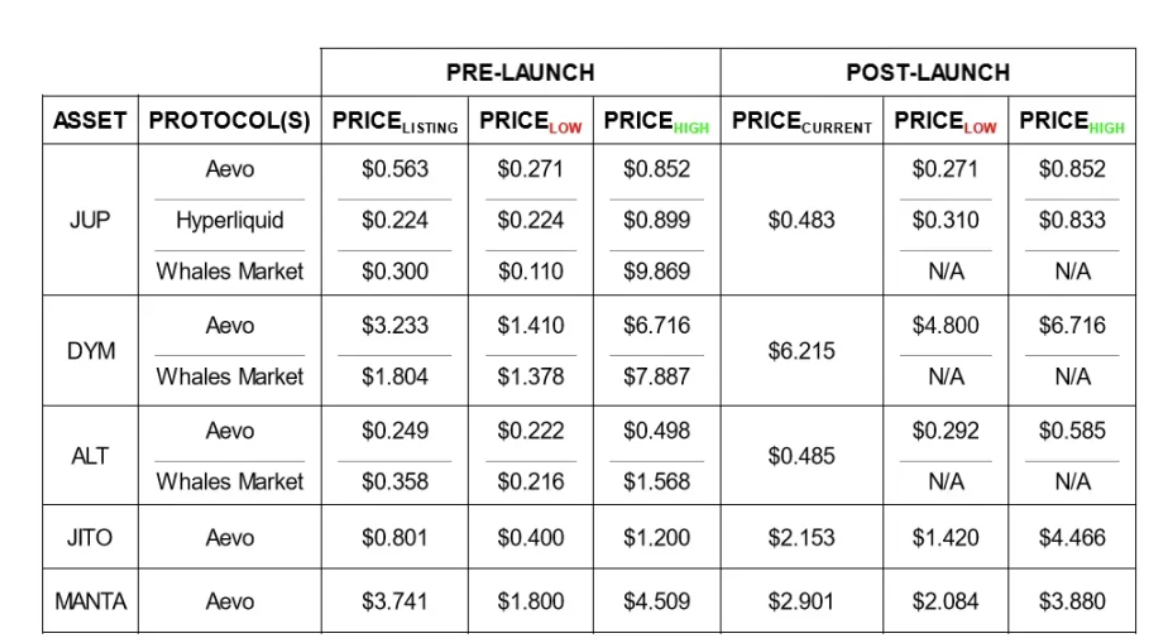This screenshot has width=1162, height=642.
Task: Click the PRICE LISTING column header
Action: [395, 122]
